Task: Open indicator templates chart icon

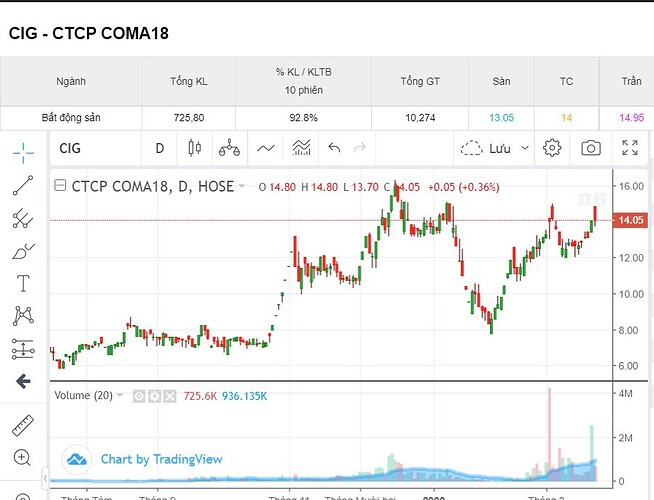Action: (x=301, y=148)
